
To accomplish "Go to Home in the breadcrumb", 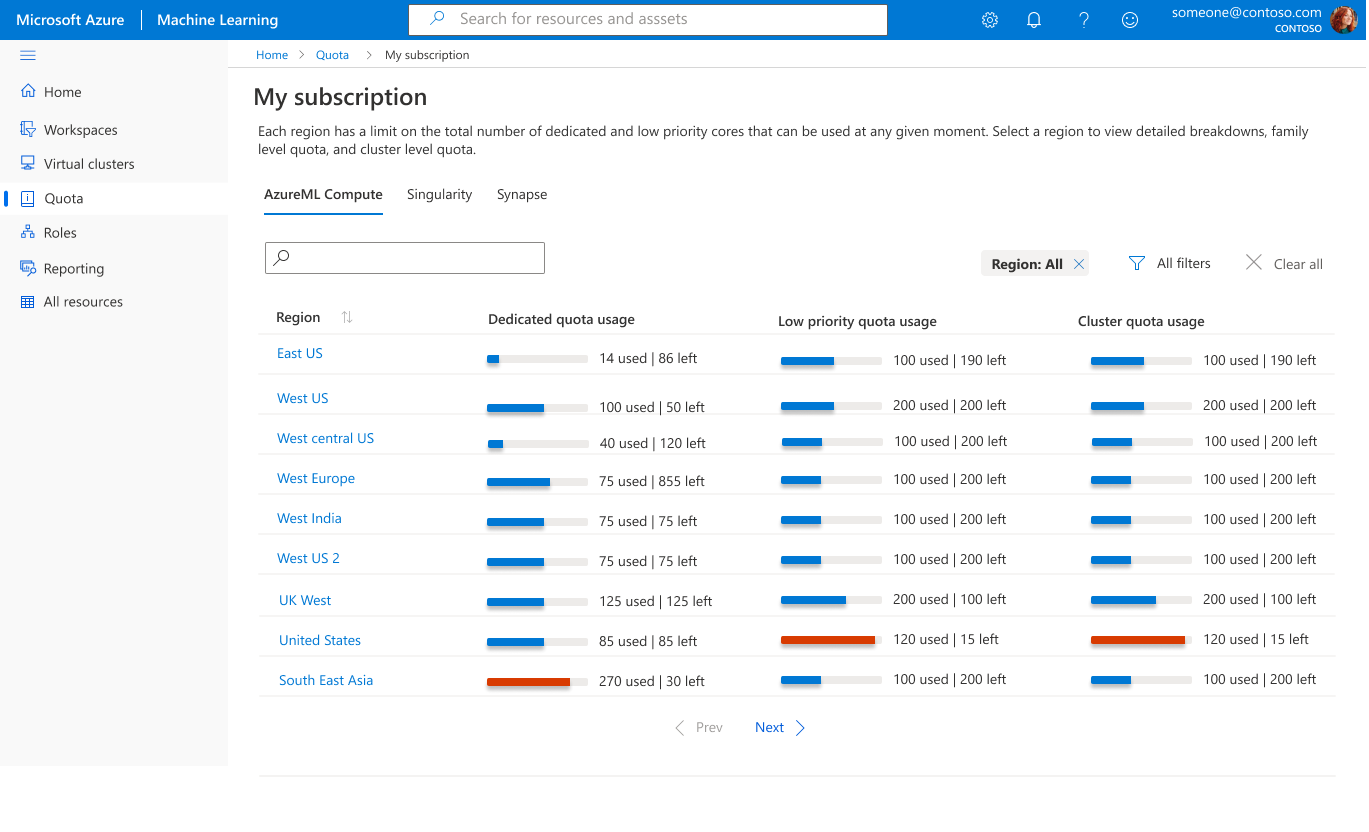I will pyautogui.click(x=272, y=55).
